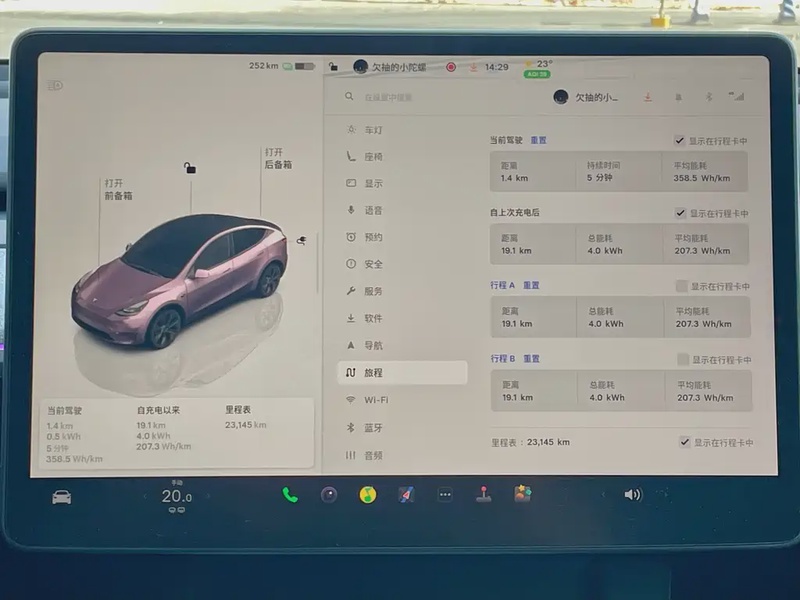Tap 打开 前备箱 to open the frunk
Image resolution: width=800 pixels, height=600 pixels.
[117, 190]
